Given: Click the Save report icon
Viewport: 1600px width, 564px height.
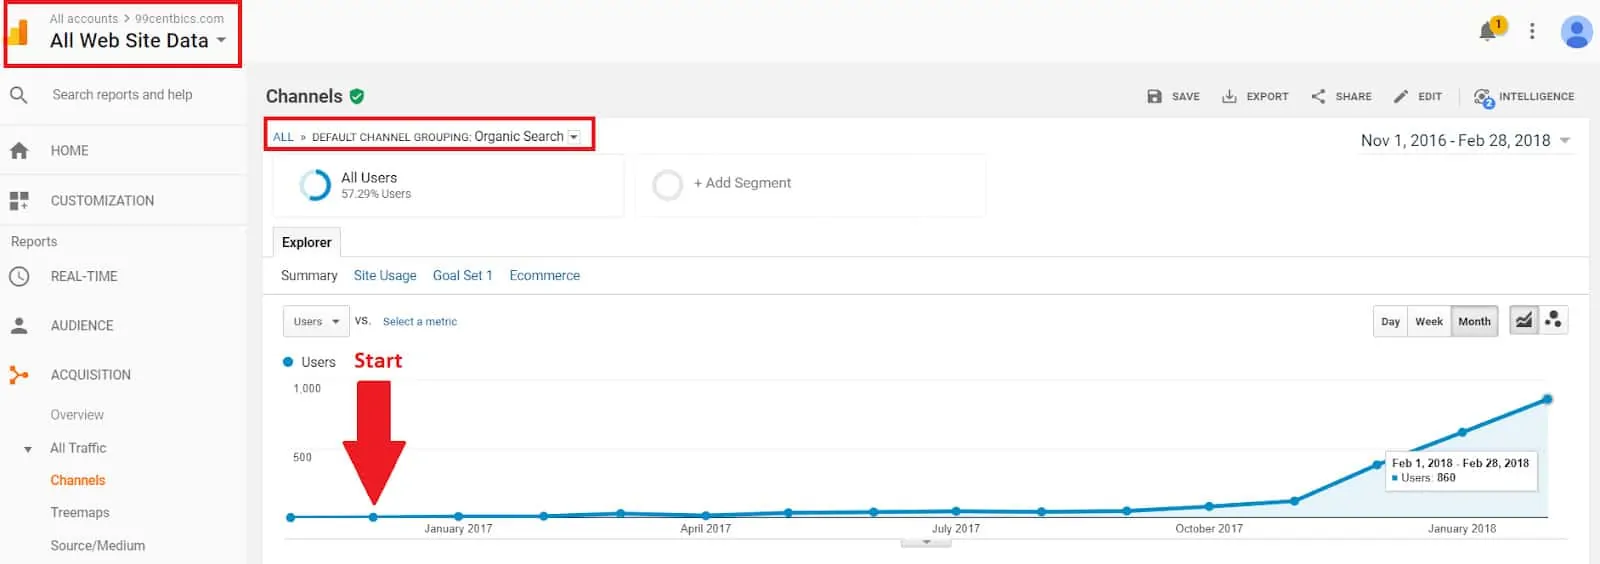Looking at the screenshot, I should pos(1154,97).
